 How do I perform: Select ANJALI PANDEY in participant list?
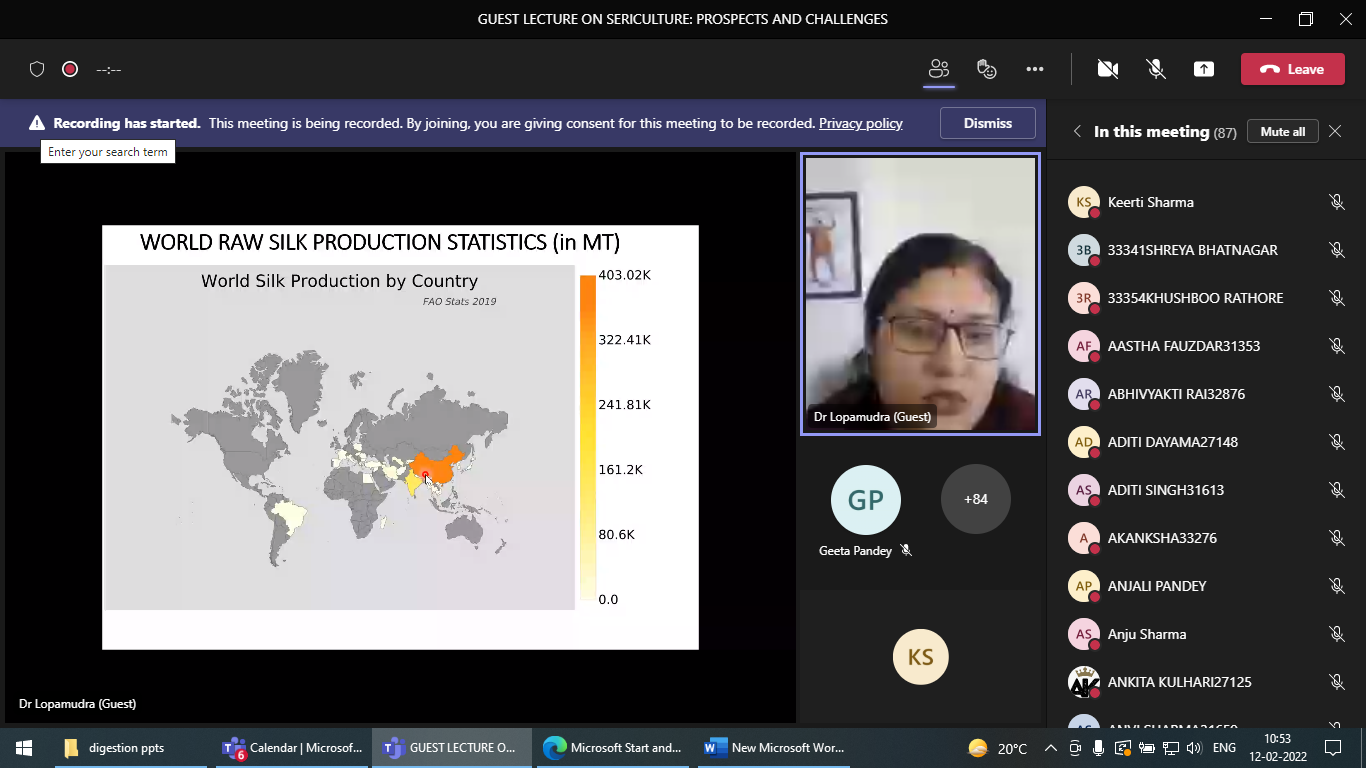click(x=1157, y=586)
